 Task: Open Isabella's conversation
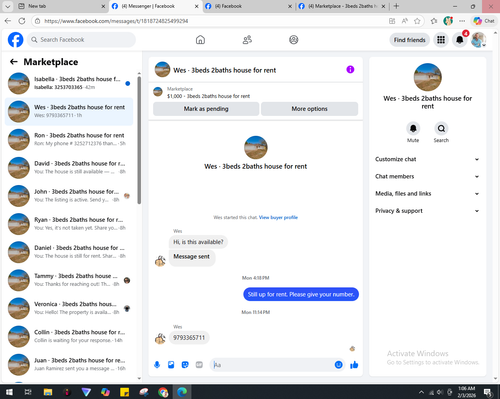point(69,83)
